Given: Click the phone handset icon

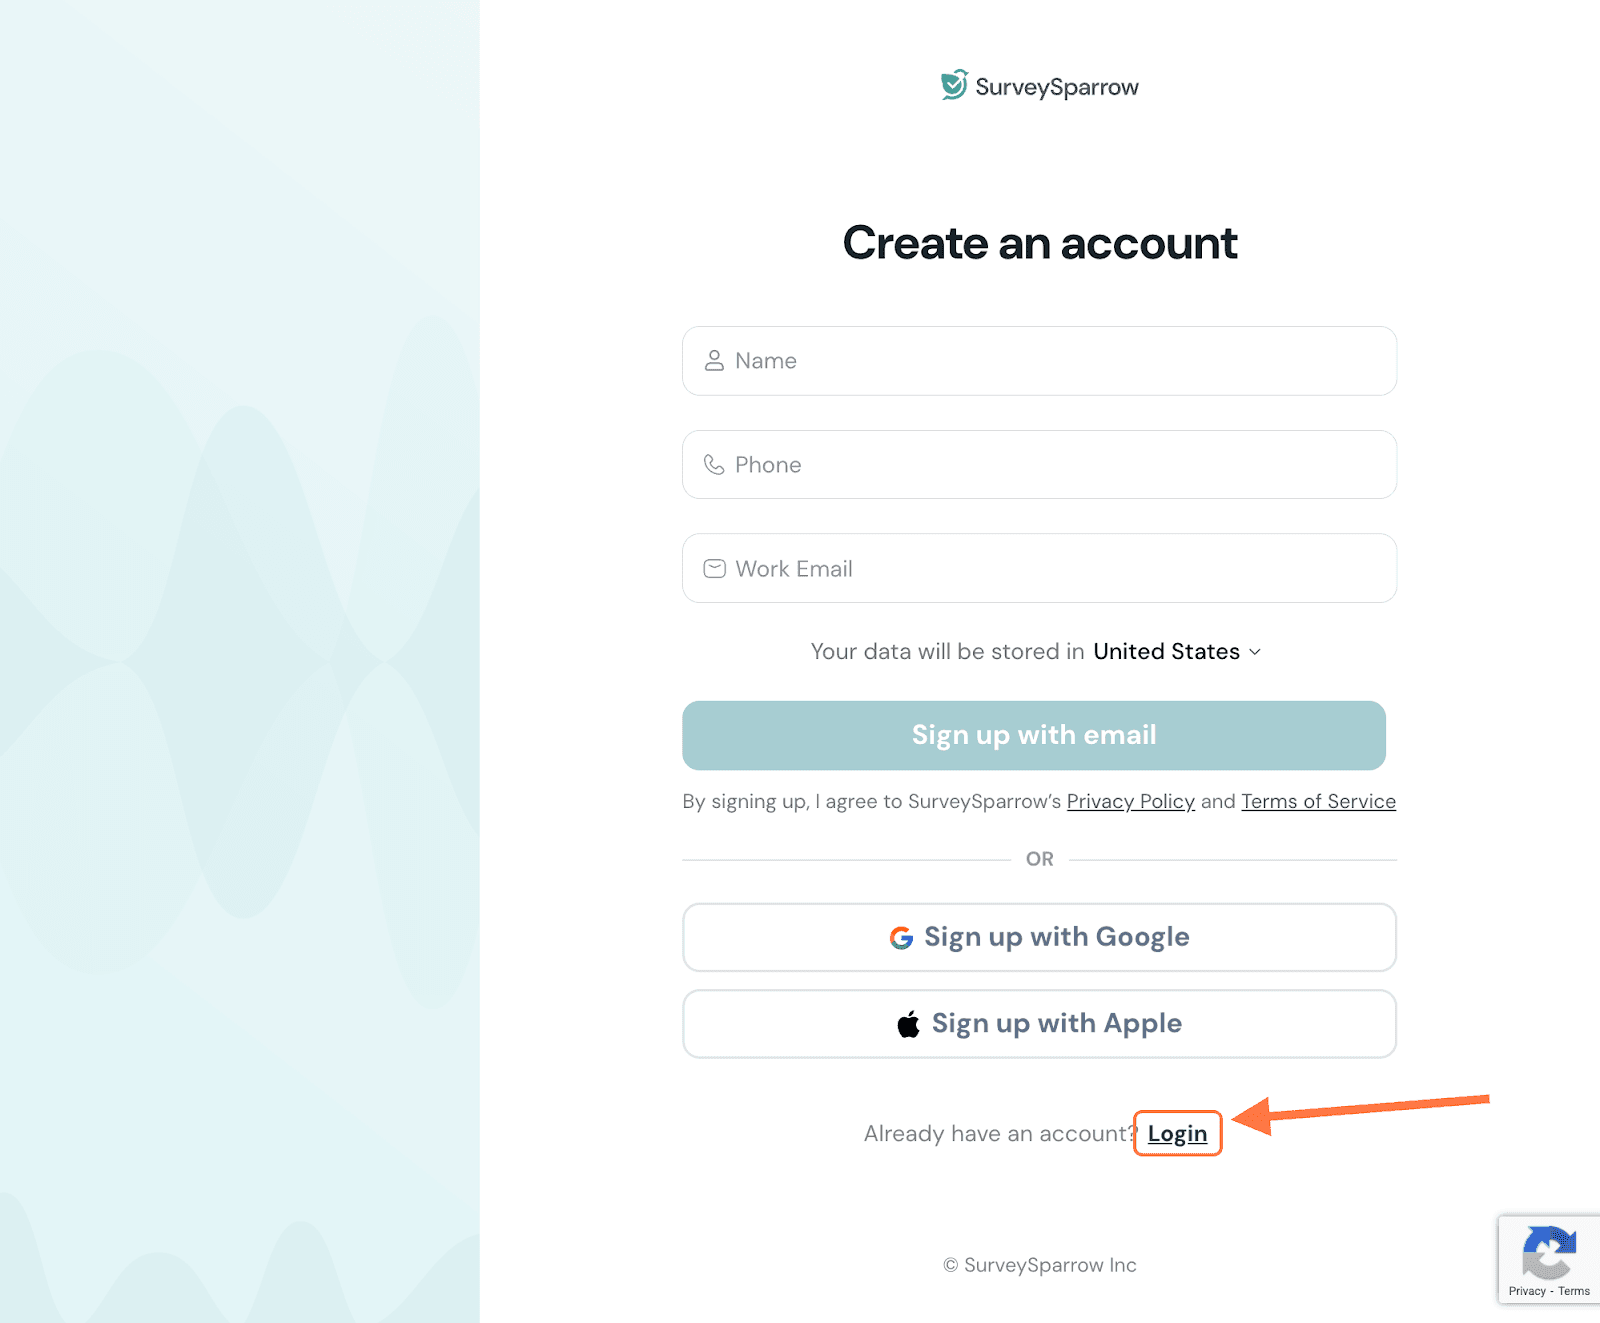Looking at the screenshot, I should click(x=714, y=465).
